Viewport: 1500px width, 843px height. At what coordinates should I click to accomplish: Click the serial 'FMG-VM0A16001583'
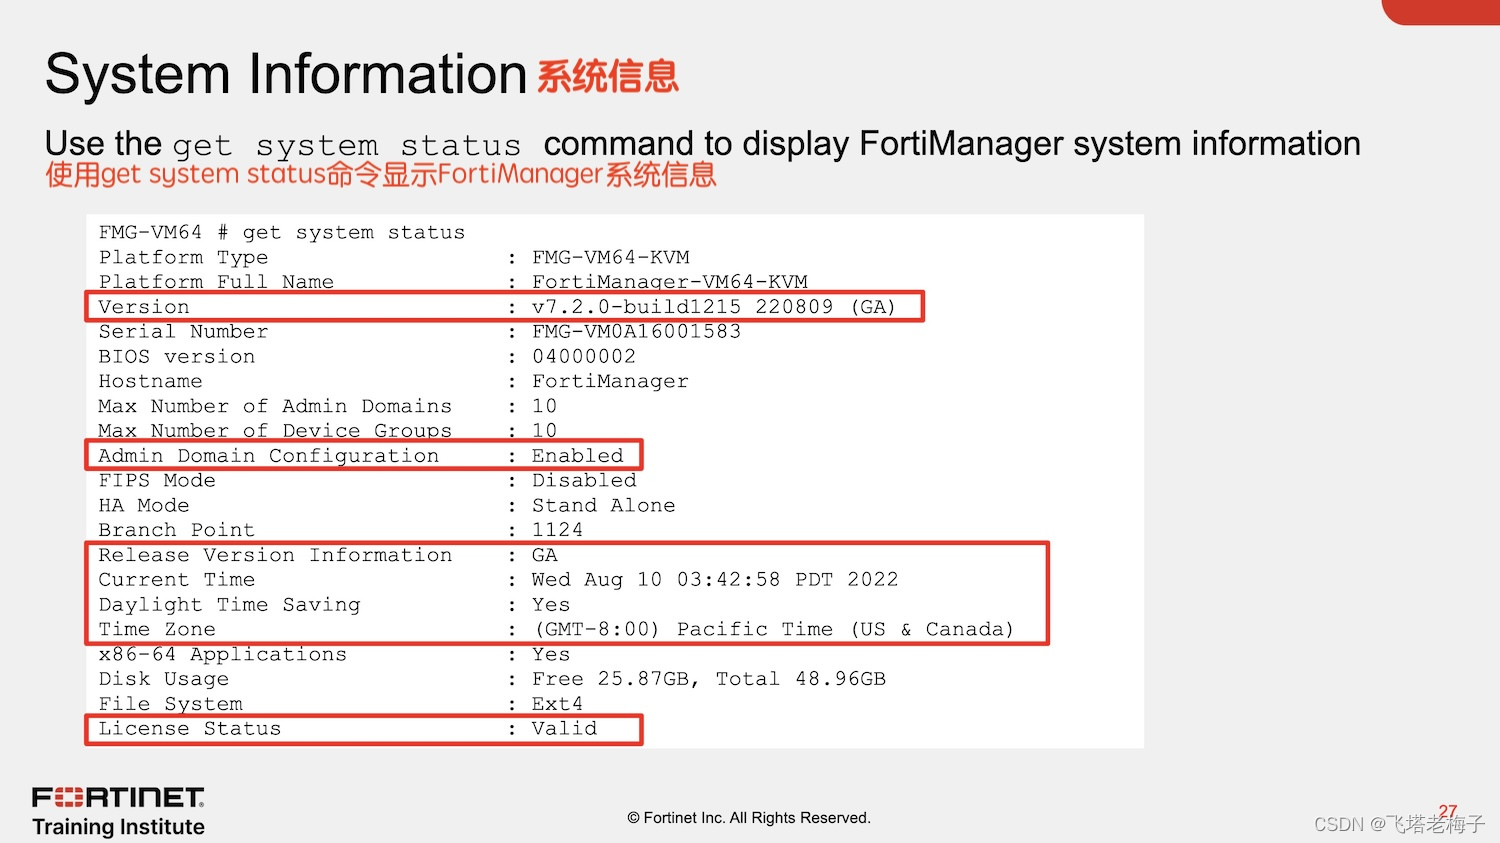pyautogui.click(x=637, y=332)
